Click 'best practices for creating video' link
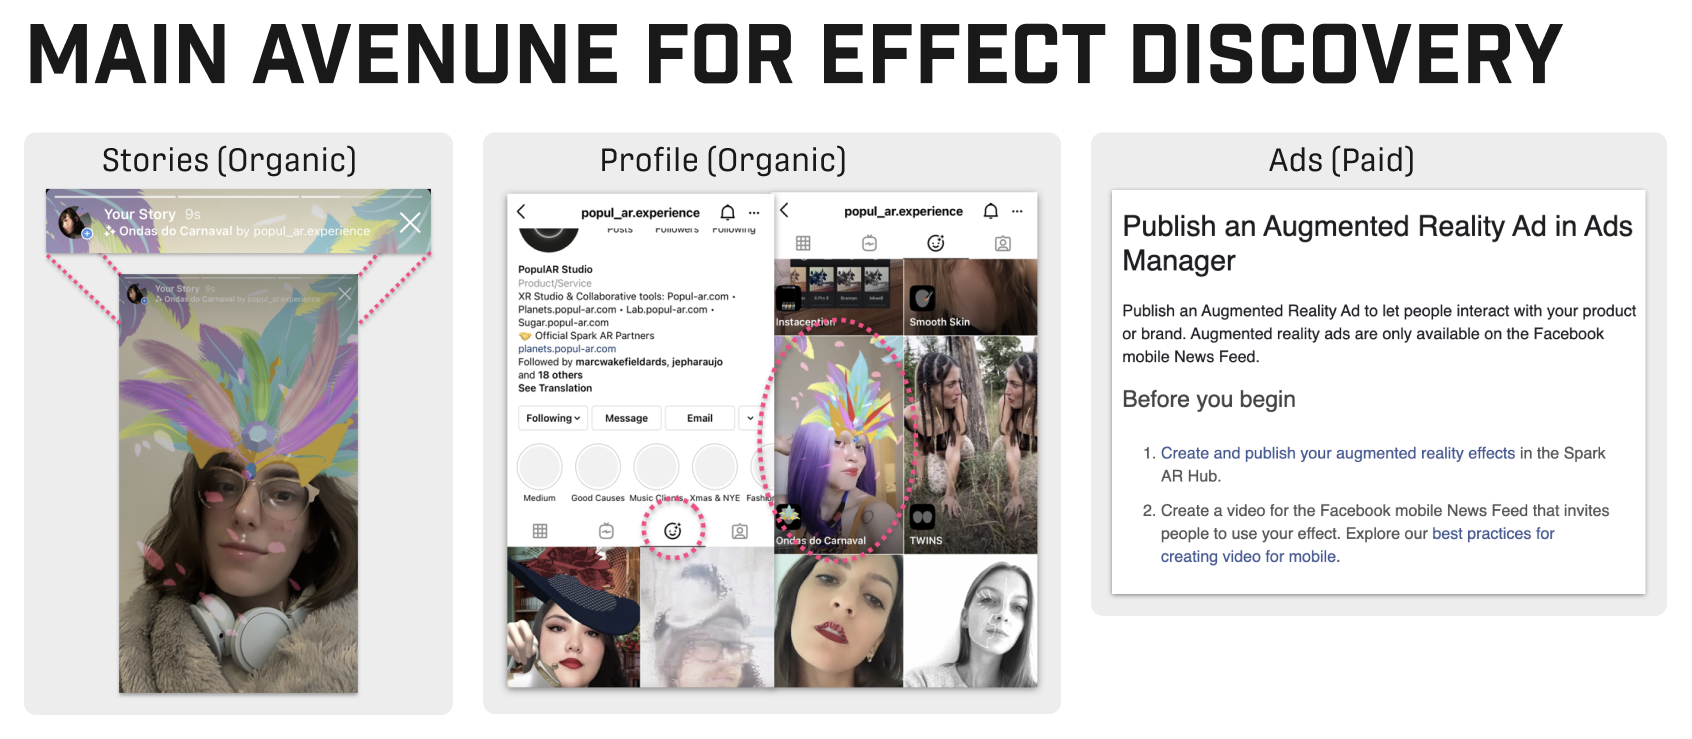 tap(1357, 545)
